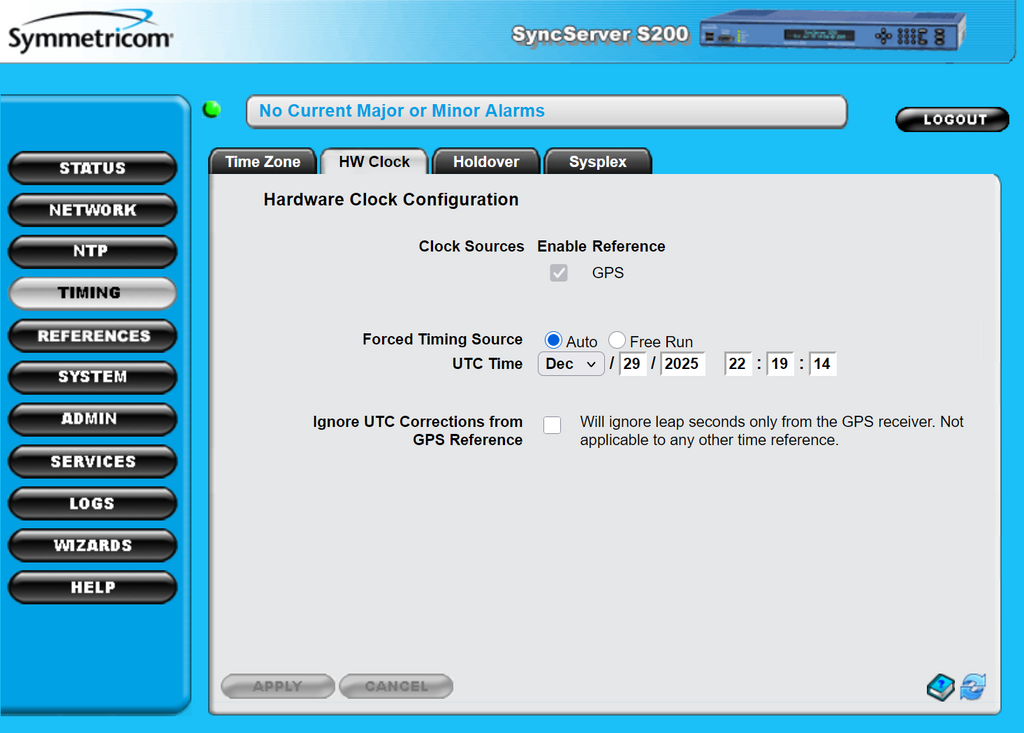Viewport: 1024px width, 733px height.
Task: Click the UTC hour field
Action: (738, 364)
